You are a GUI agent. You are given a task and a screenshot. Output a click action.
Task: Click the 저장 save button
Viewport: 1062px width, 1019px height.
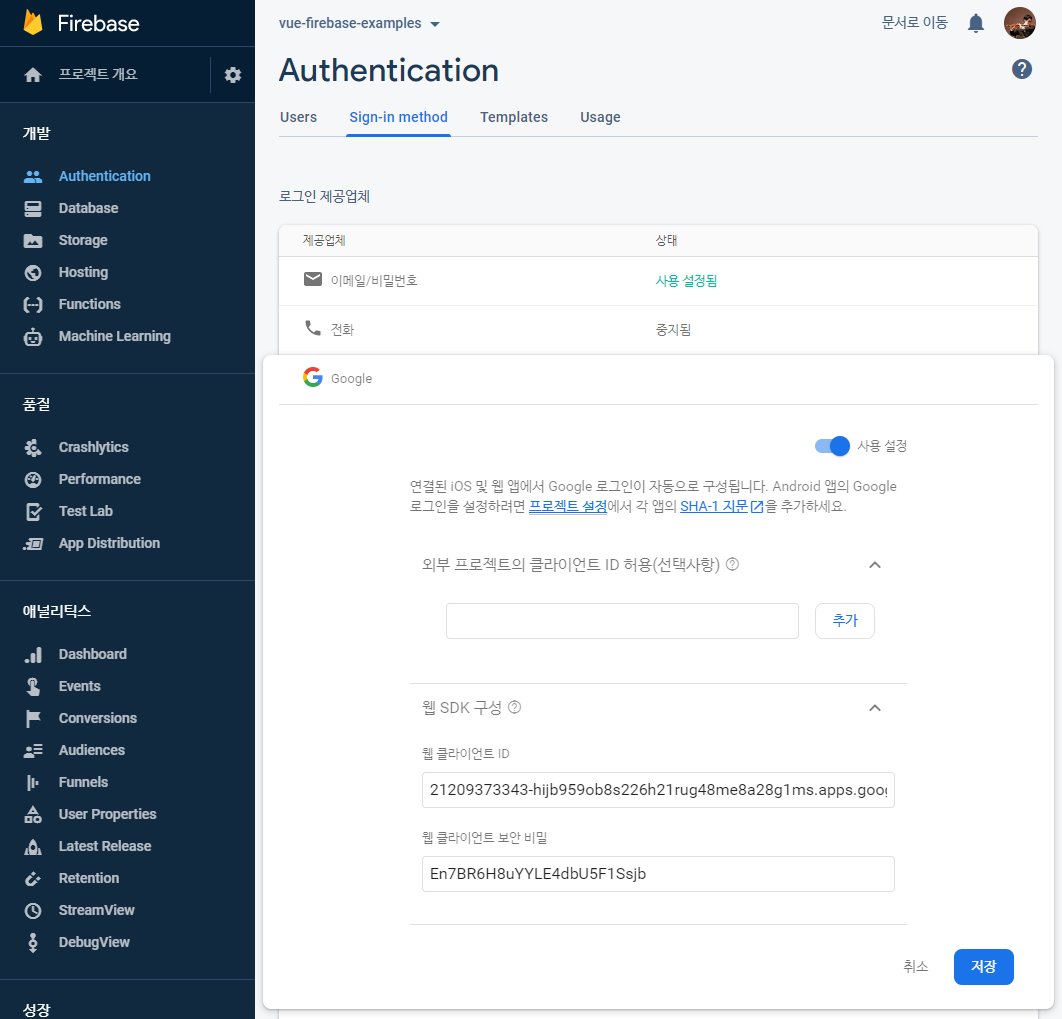tap(983, 967)
